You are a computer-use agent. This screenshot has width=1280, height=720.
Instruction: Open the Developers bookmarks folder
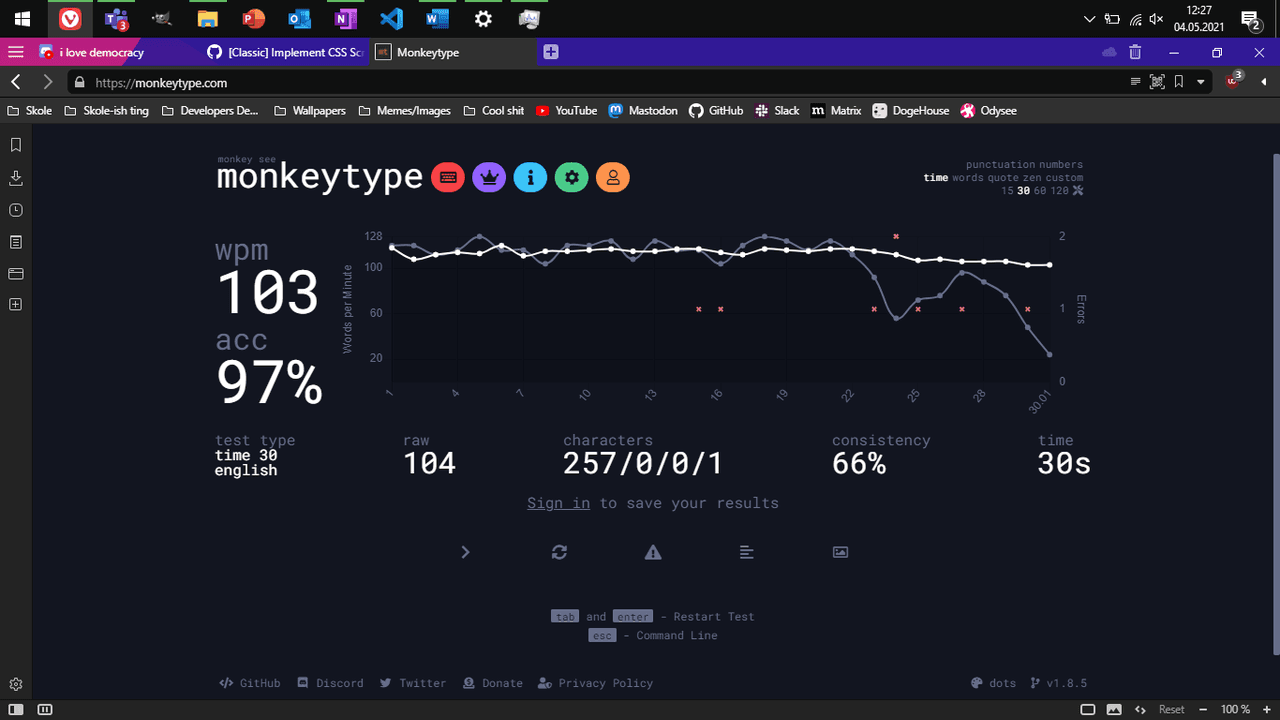[210, 111]
